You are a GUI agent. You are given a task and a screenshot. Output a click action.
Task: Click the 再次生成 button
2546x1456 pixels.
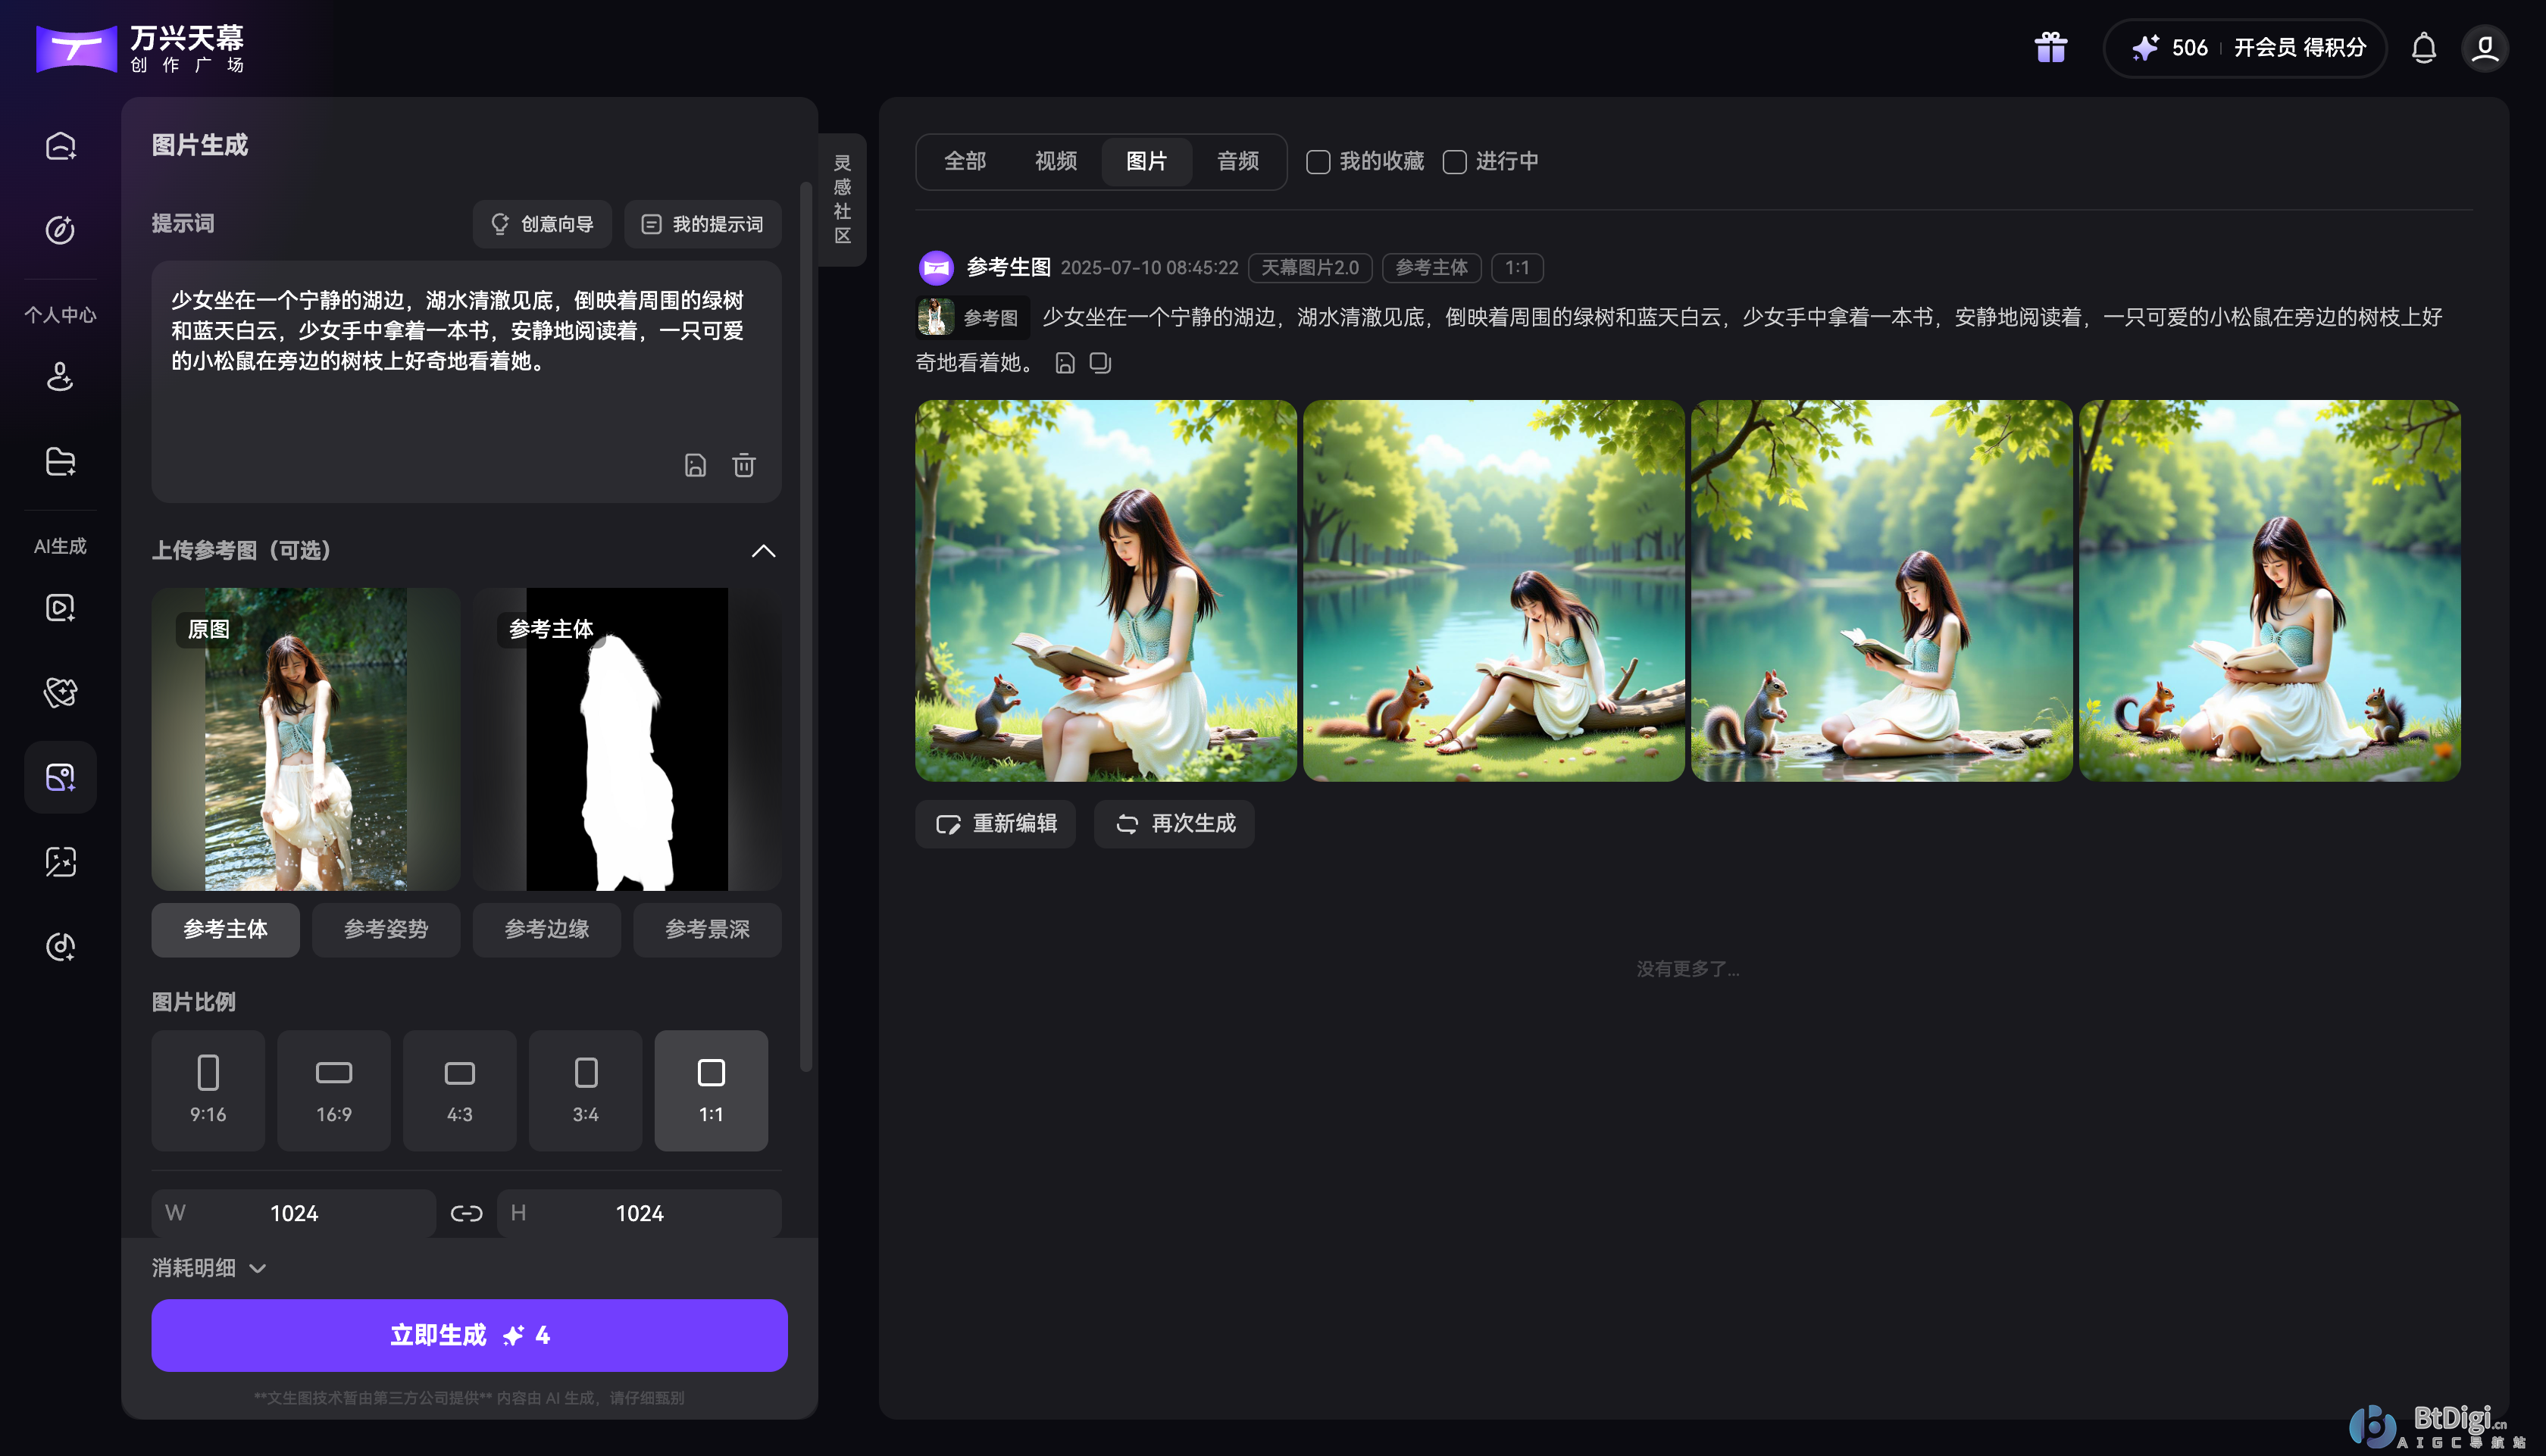point(1174,823)
